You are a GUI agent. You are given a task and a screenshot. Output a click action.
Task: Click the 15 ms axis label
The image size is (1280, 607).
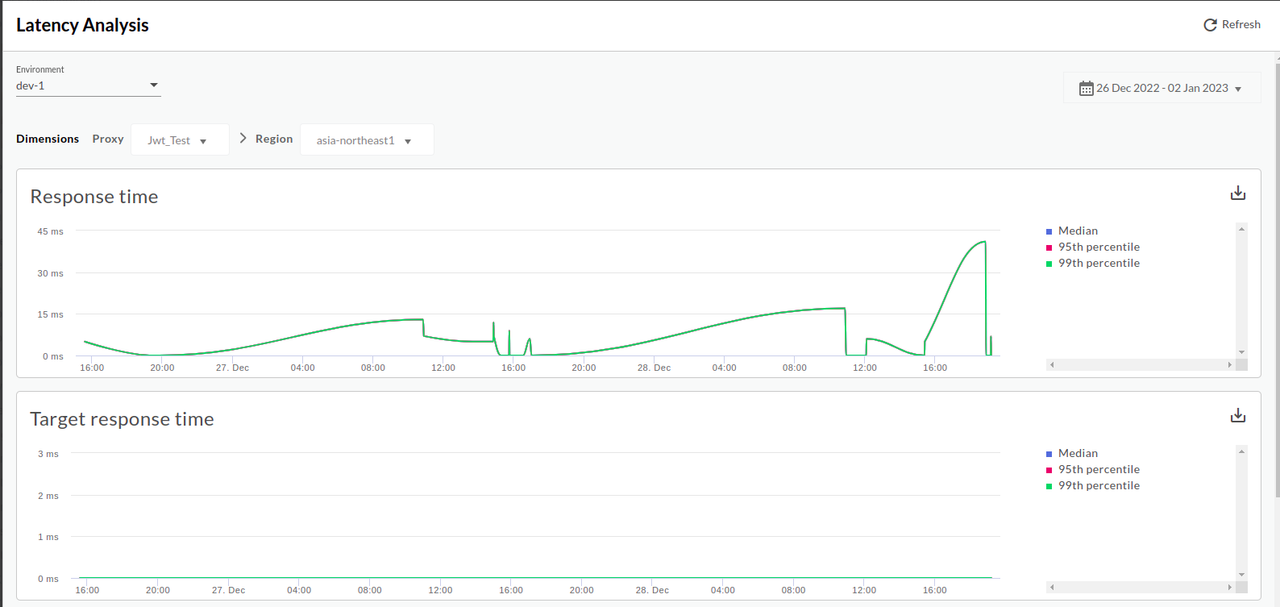tap(51, 314)
